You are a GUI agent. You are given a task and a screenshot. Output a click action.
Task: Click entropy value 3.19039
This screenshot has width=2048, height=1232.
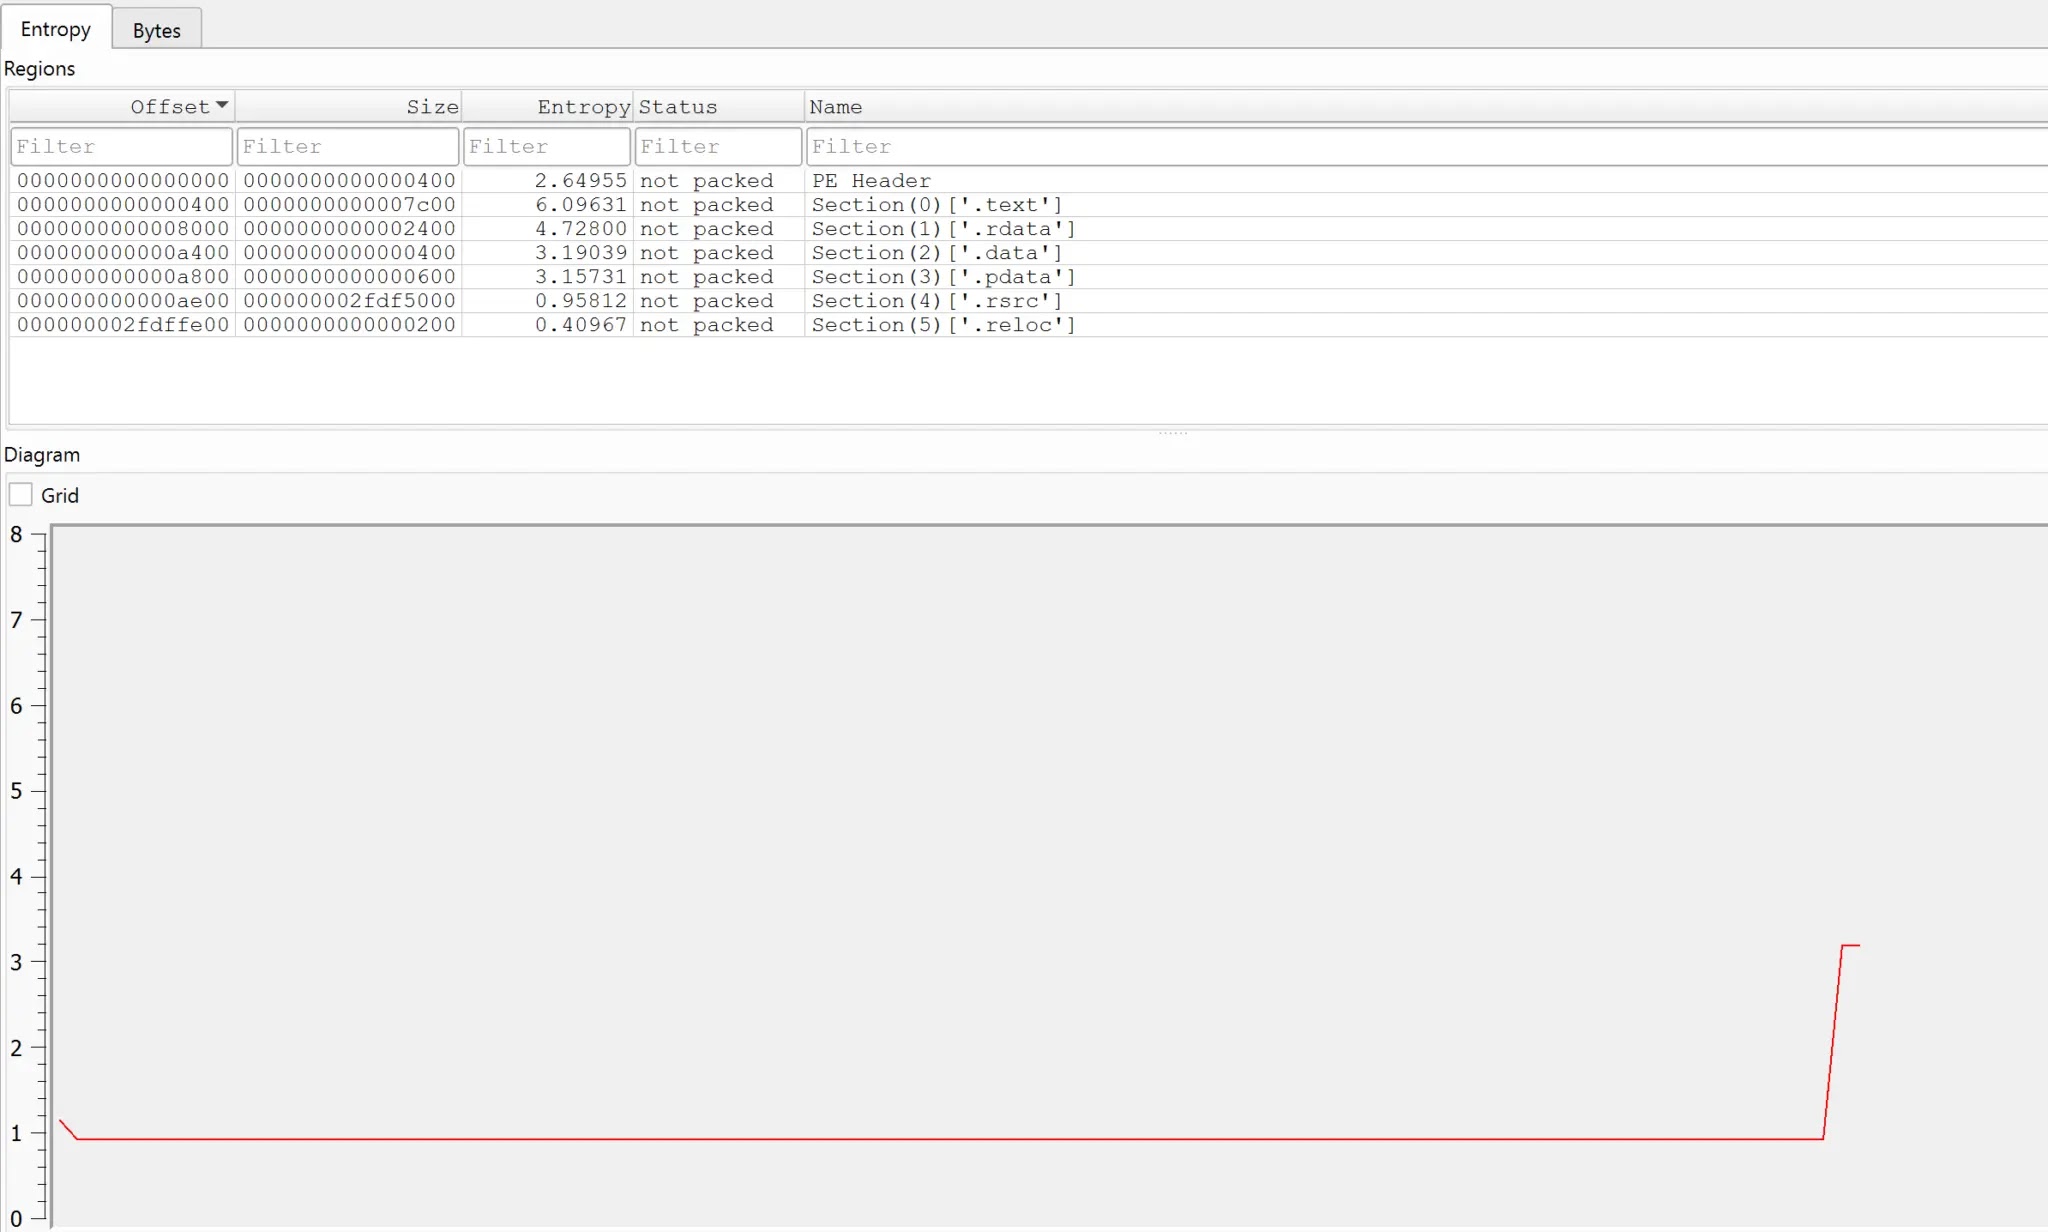(580, 253)
